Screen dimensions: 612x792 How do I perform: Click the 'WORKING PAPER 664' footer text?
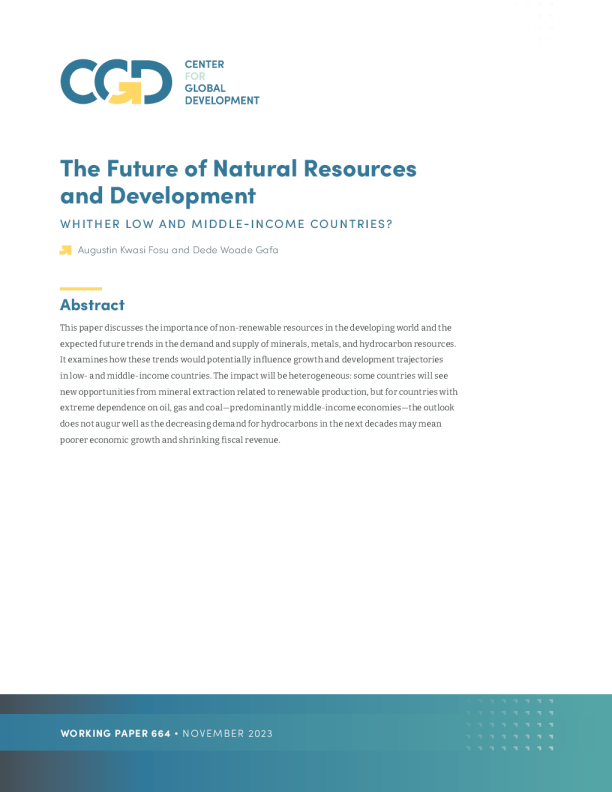[116, 733]
